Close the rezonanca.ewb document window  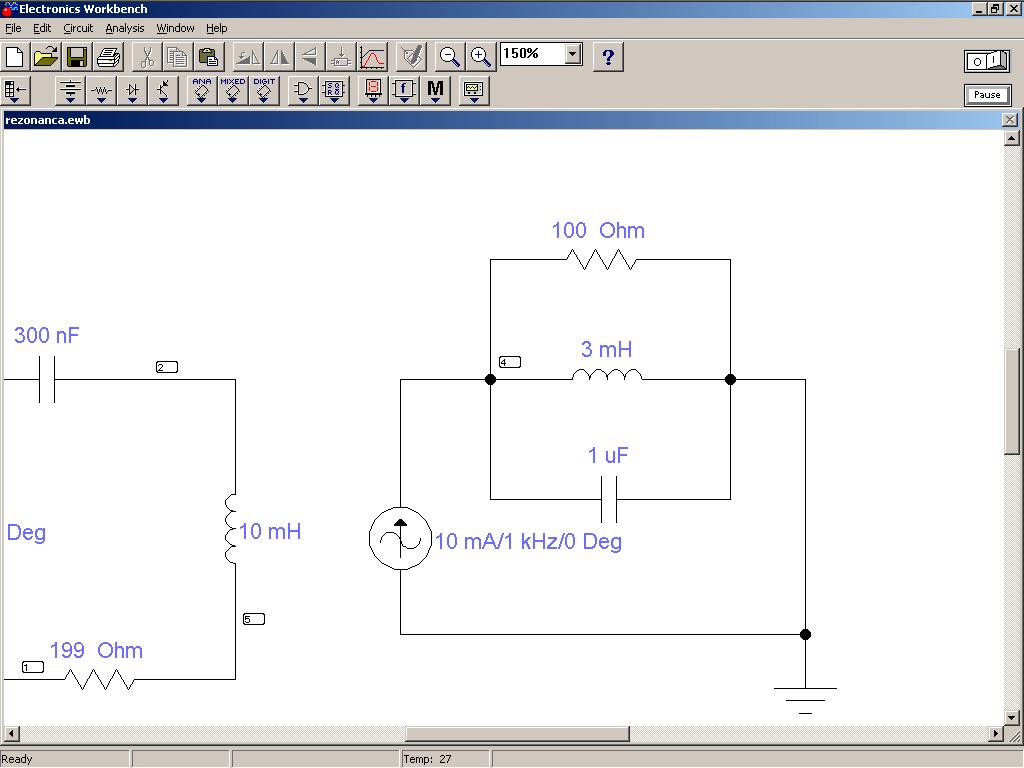pos(1010,120)
